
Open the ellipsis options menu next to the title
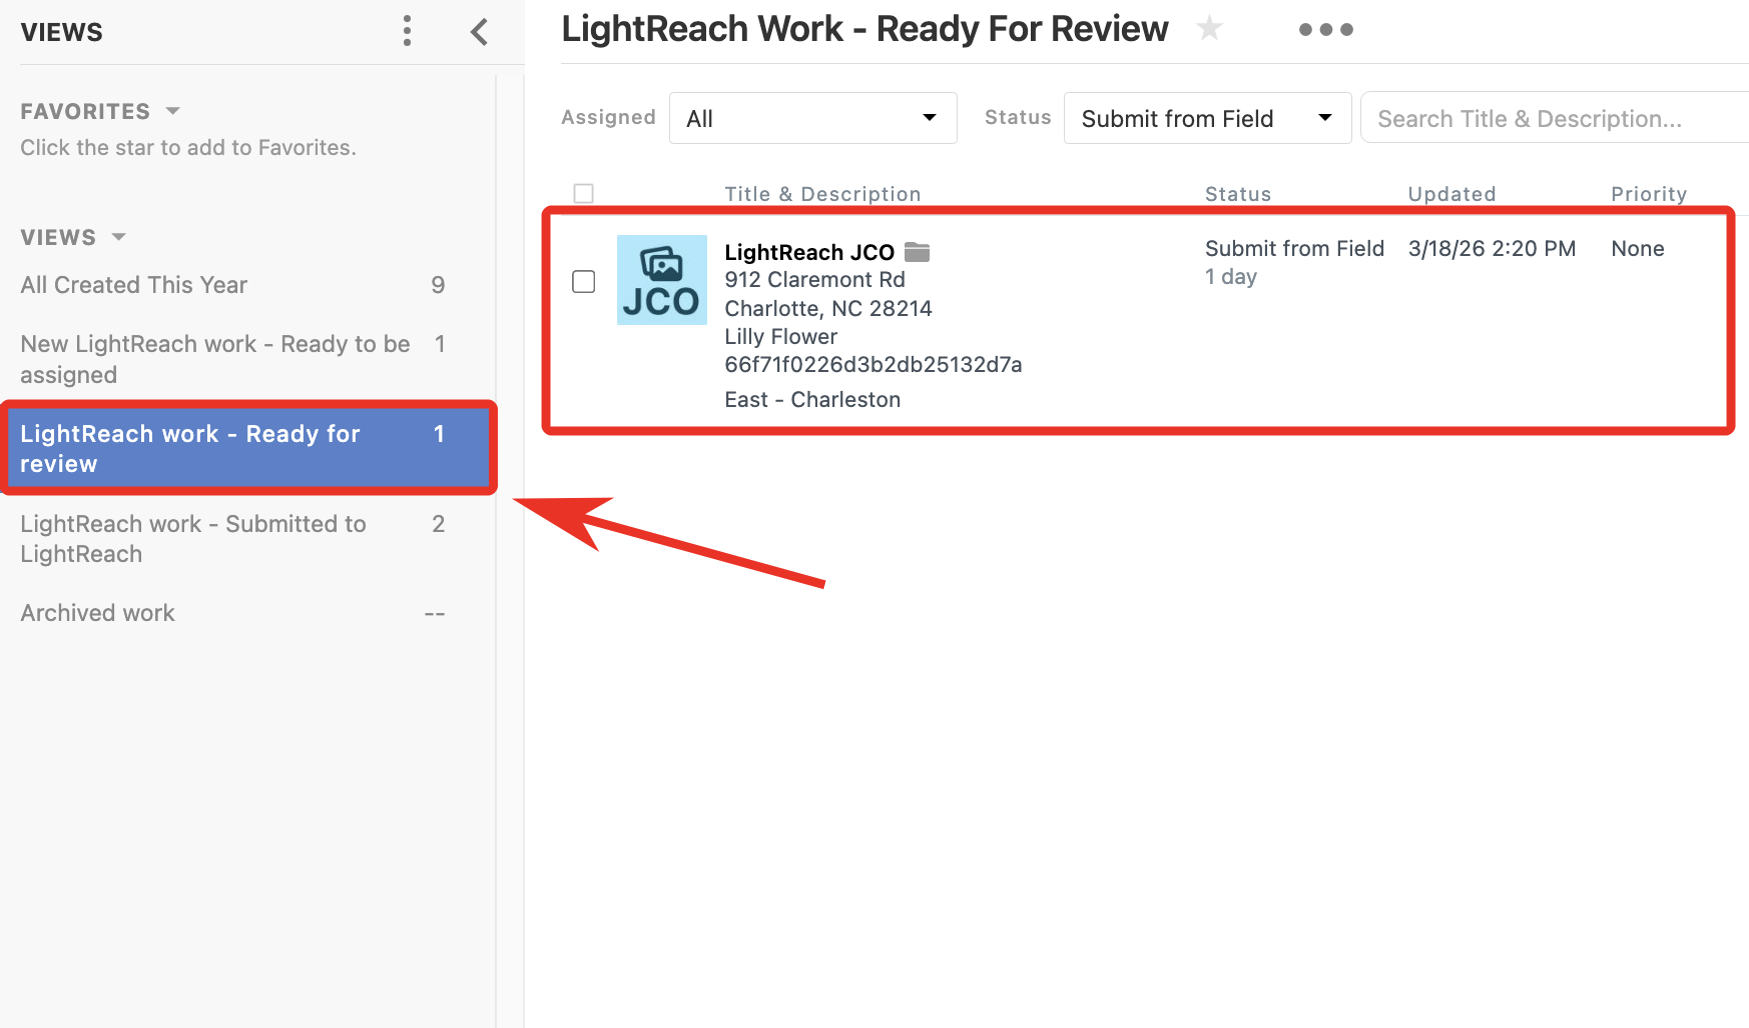point(1325,30)
